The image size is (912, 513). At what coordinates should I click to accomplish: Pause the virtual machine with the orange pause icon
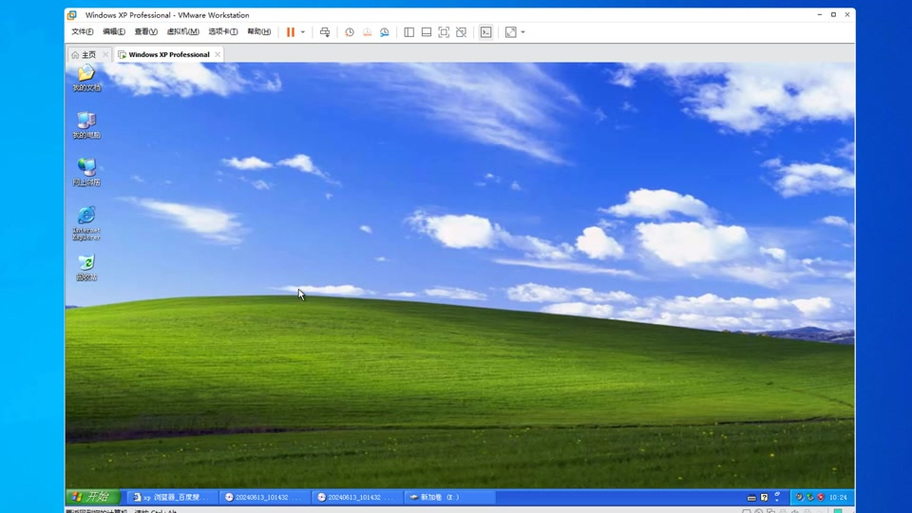pyautogui.click(x=290, y=32)
